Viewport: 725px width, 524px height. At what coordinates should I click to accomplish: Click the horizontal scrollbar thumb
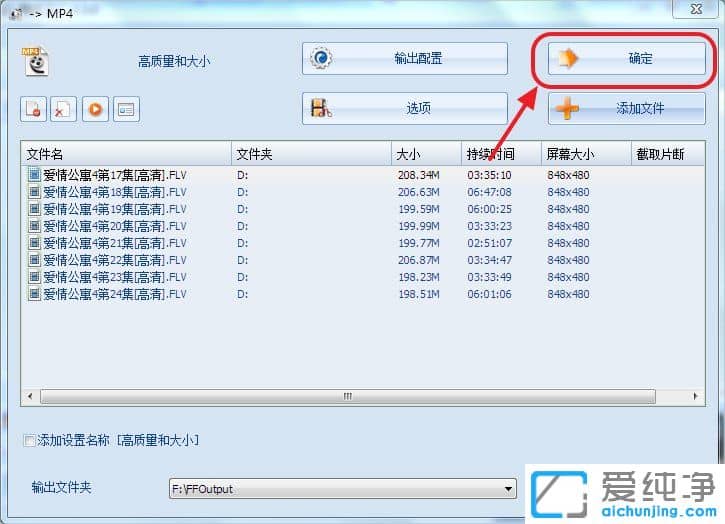348,396
